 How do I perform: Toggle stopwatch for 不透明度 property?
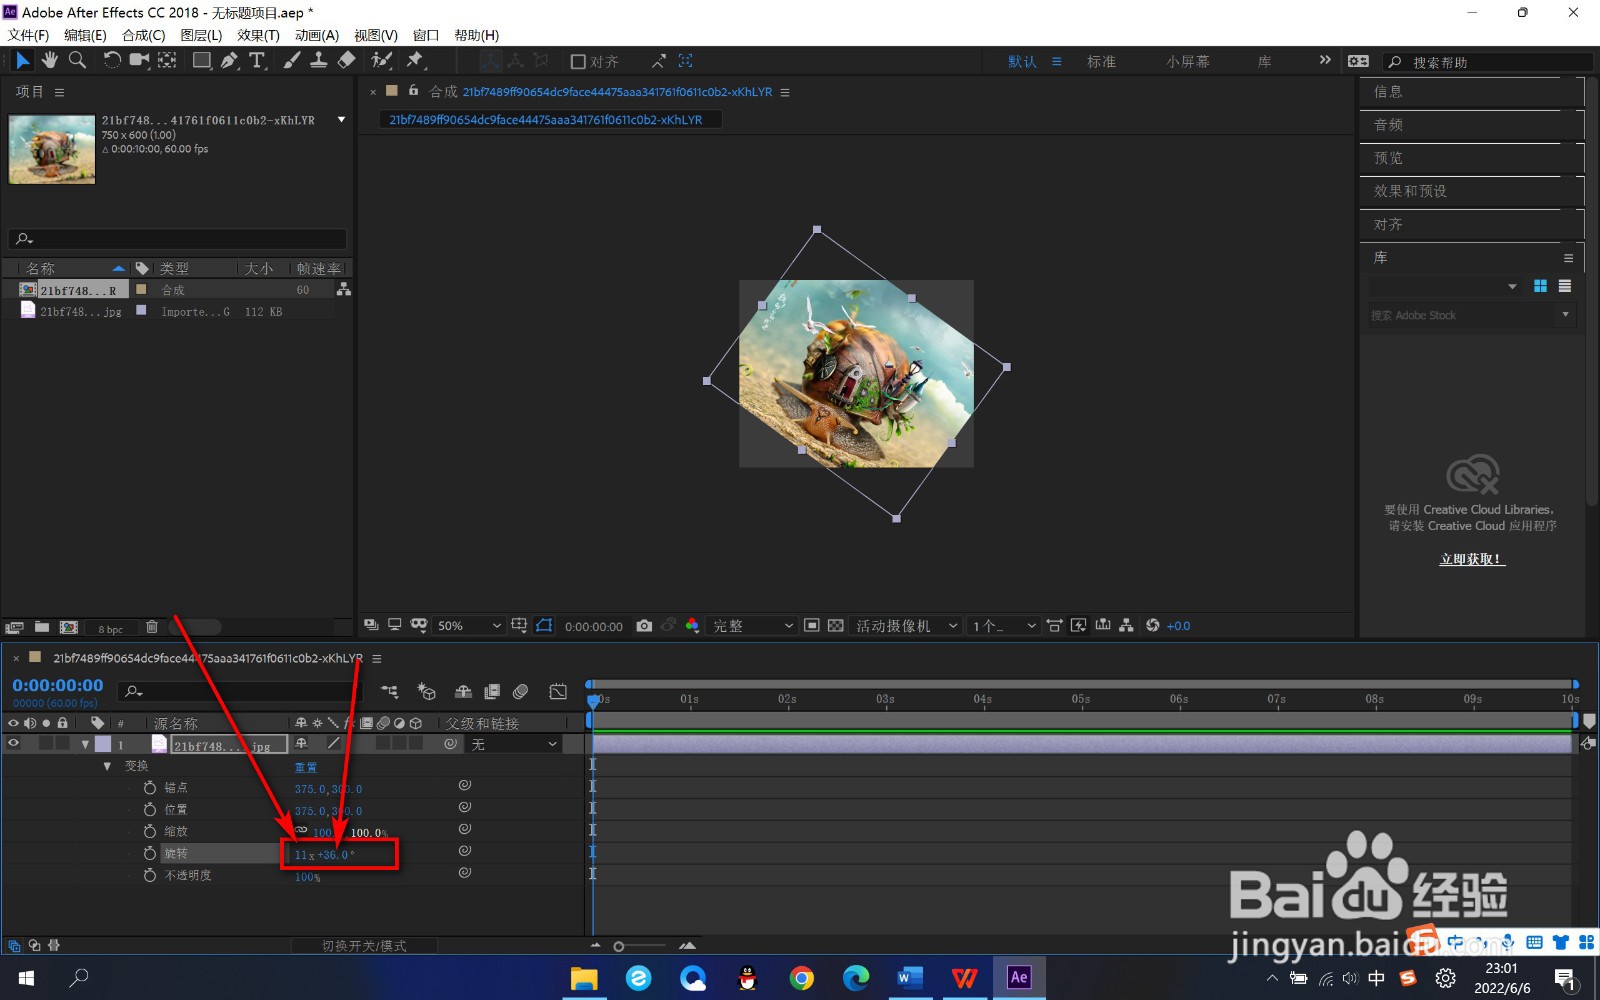[150, 876]
